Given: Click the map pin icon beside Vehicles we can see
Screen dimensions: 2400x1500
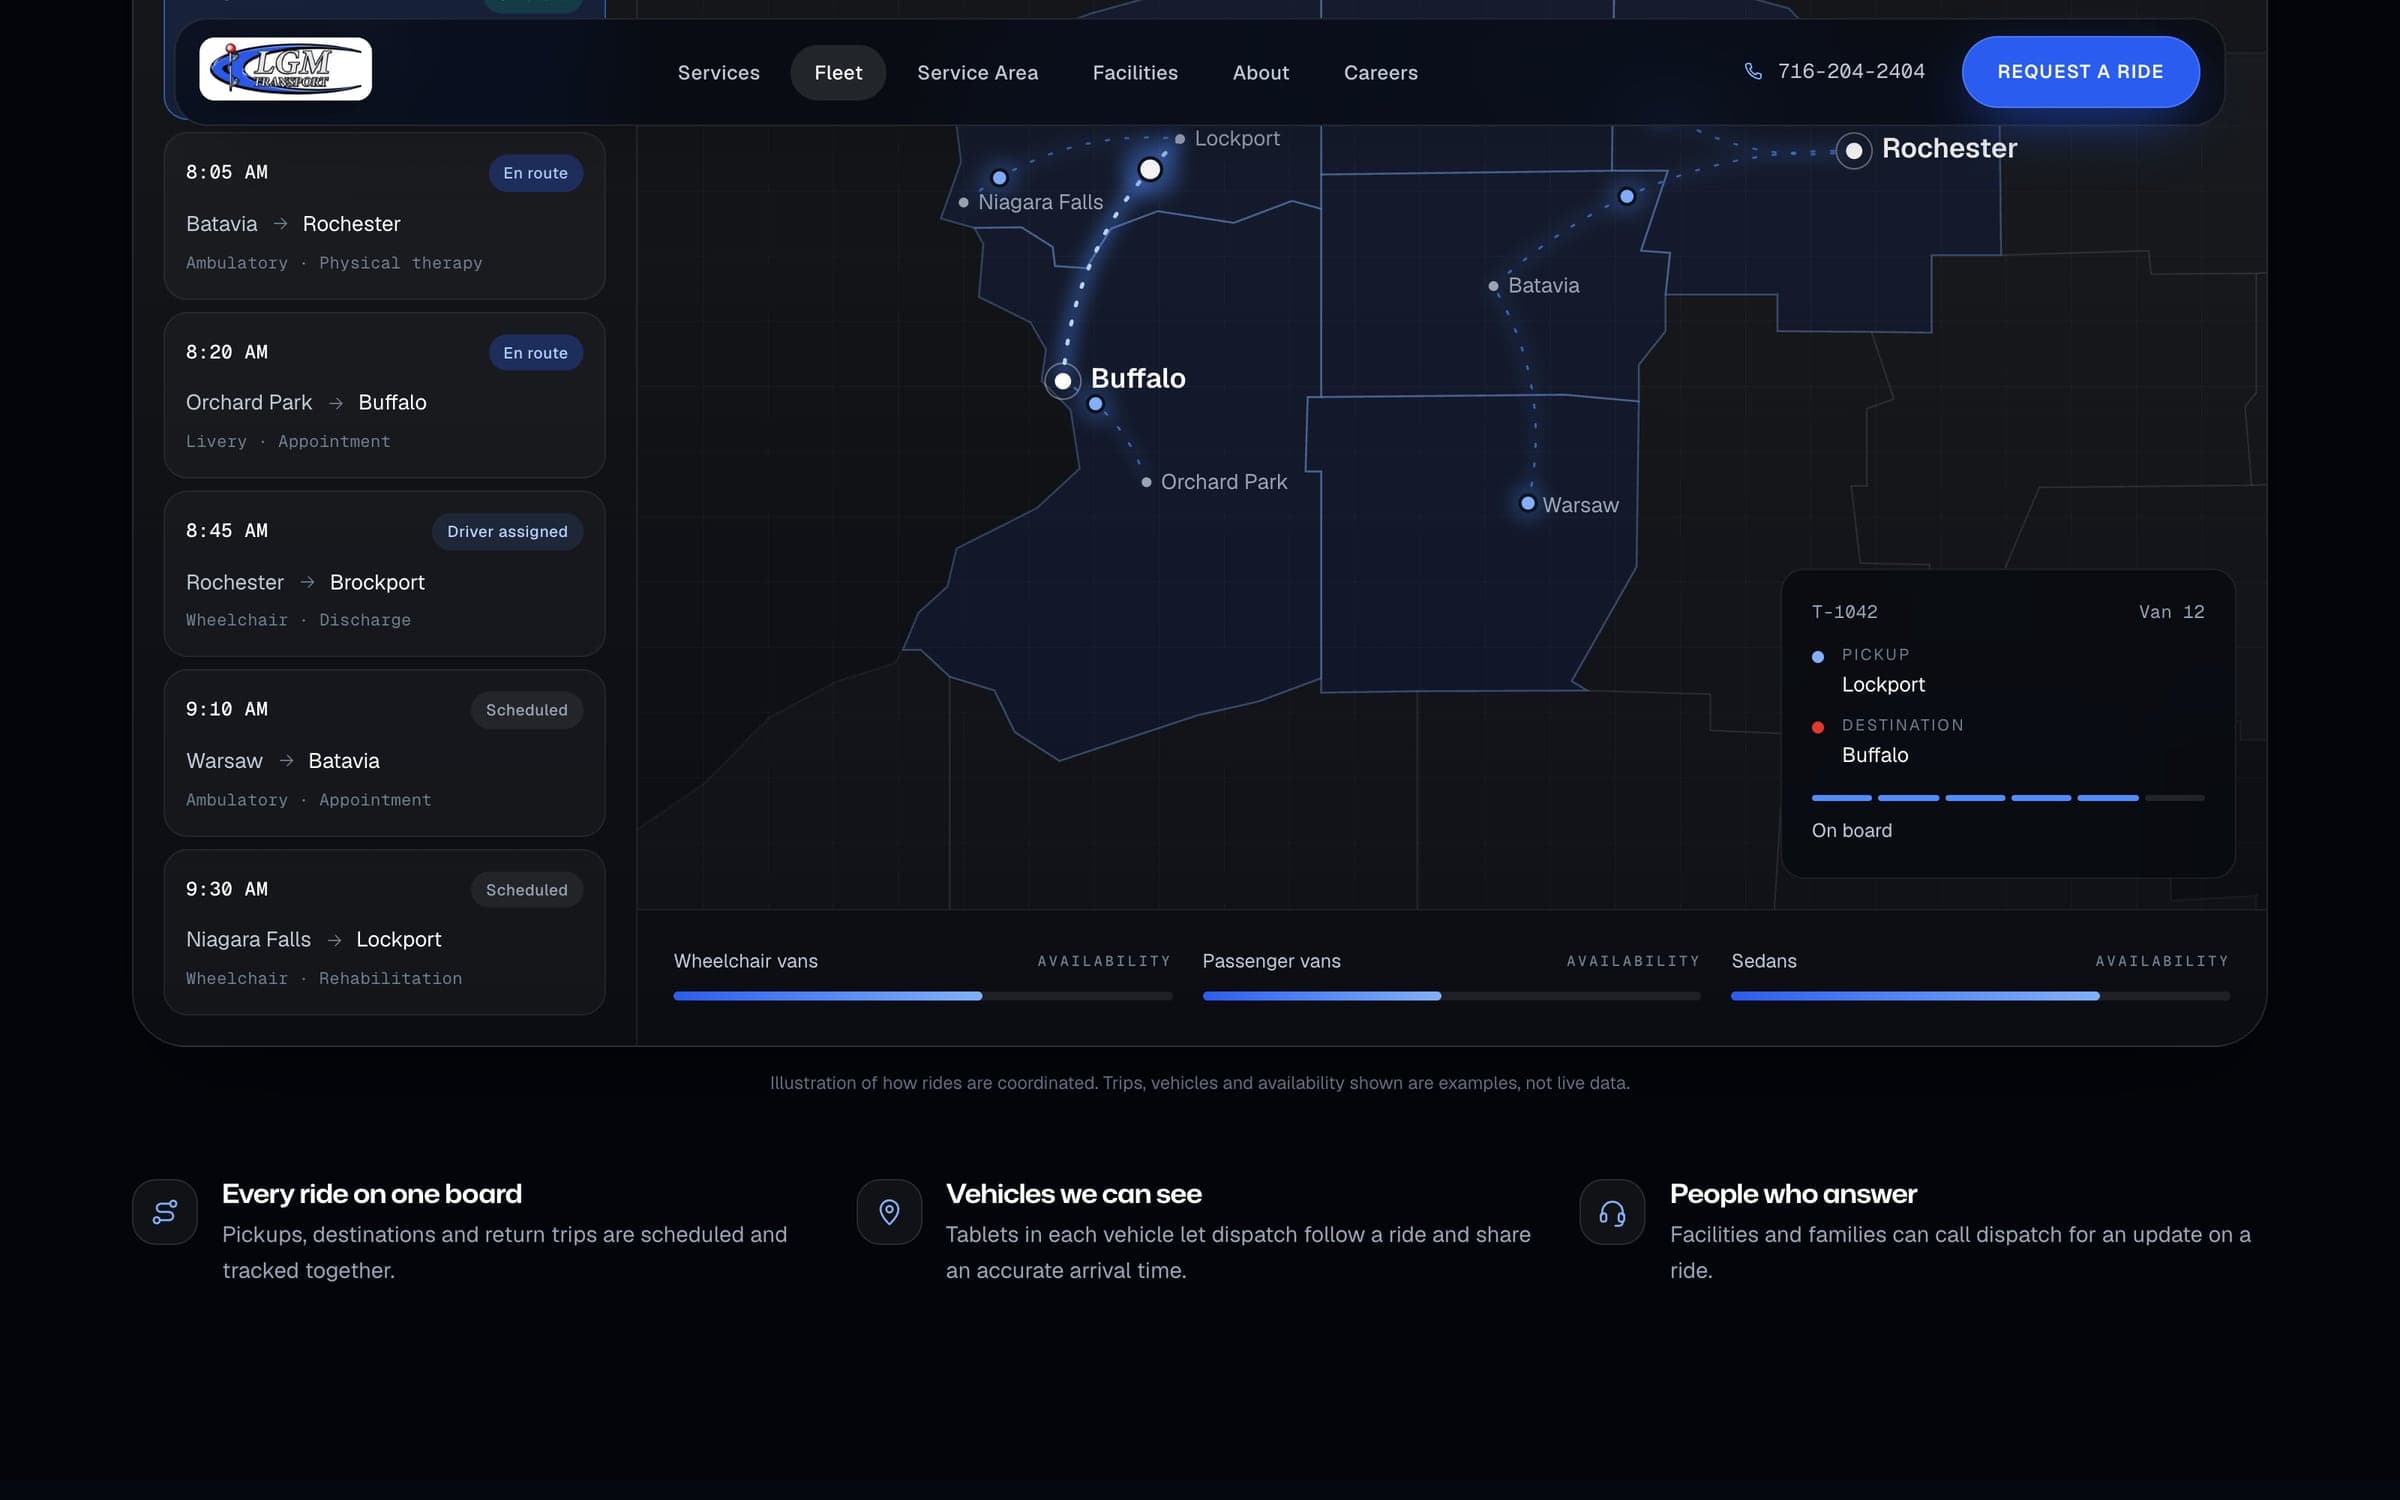Looking at the screenshot, I should 889,1212.
